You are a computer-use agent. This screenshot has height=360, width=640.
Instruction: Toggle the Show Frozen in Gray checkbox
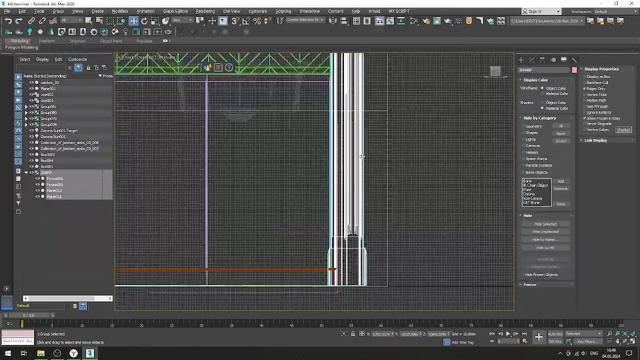(584, 118)
